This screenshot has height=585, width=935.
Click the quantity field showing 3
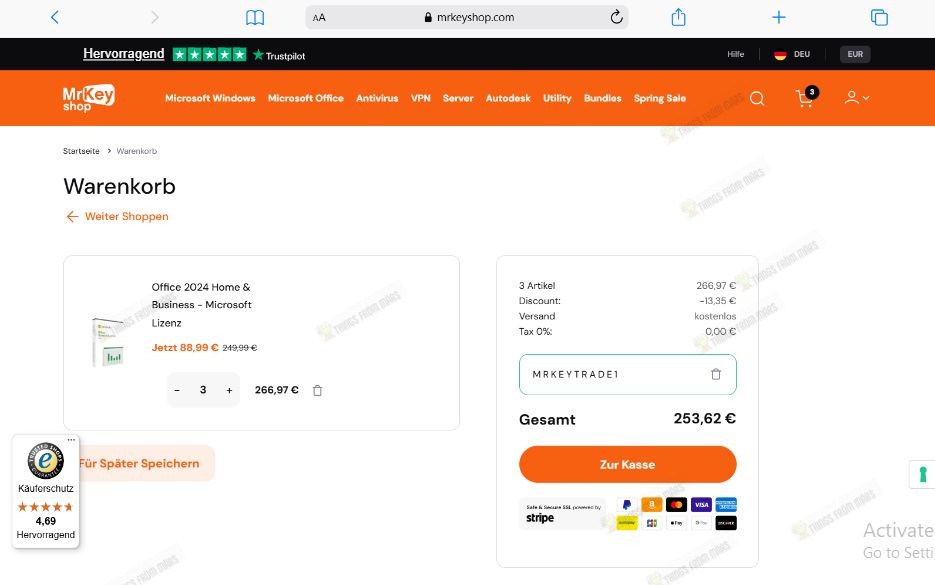tap(203, 389)
